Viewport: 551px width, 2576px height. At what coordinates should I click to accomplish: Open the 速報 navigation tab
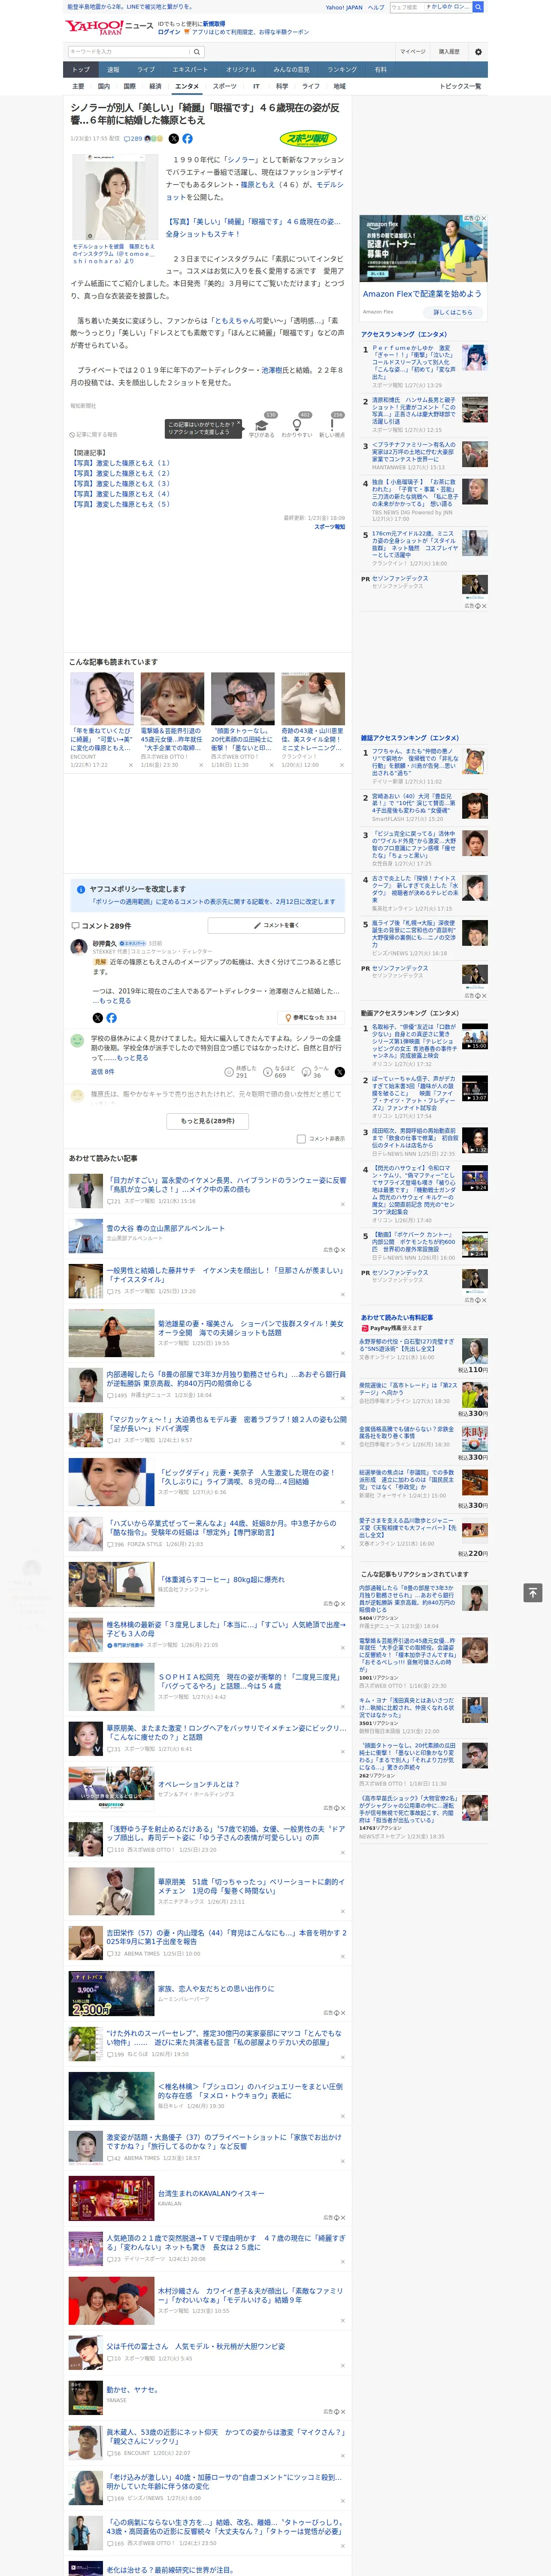113,69
